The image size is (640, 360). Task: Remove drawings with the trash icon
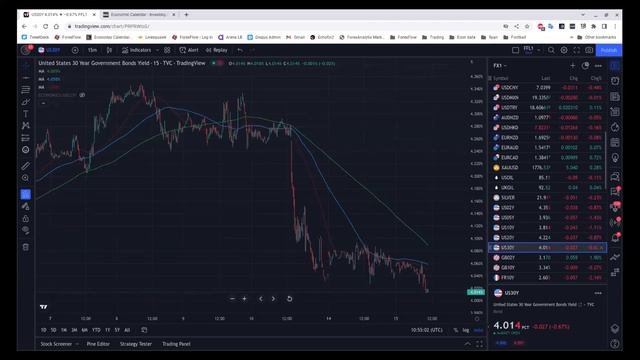(26, 247)
